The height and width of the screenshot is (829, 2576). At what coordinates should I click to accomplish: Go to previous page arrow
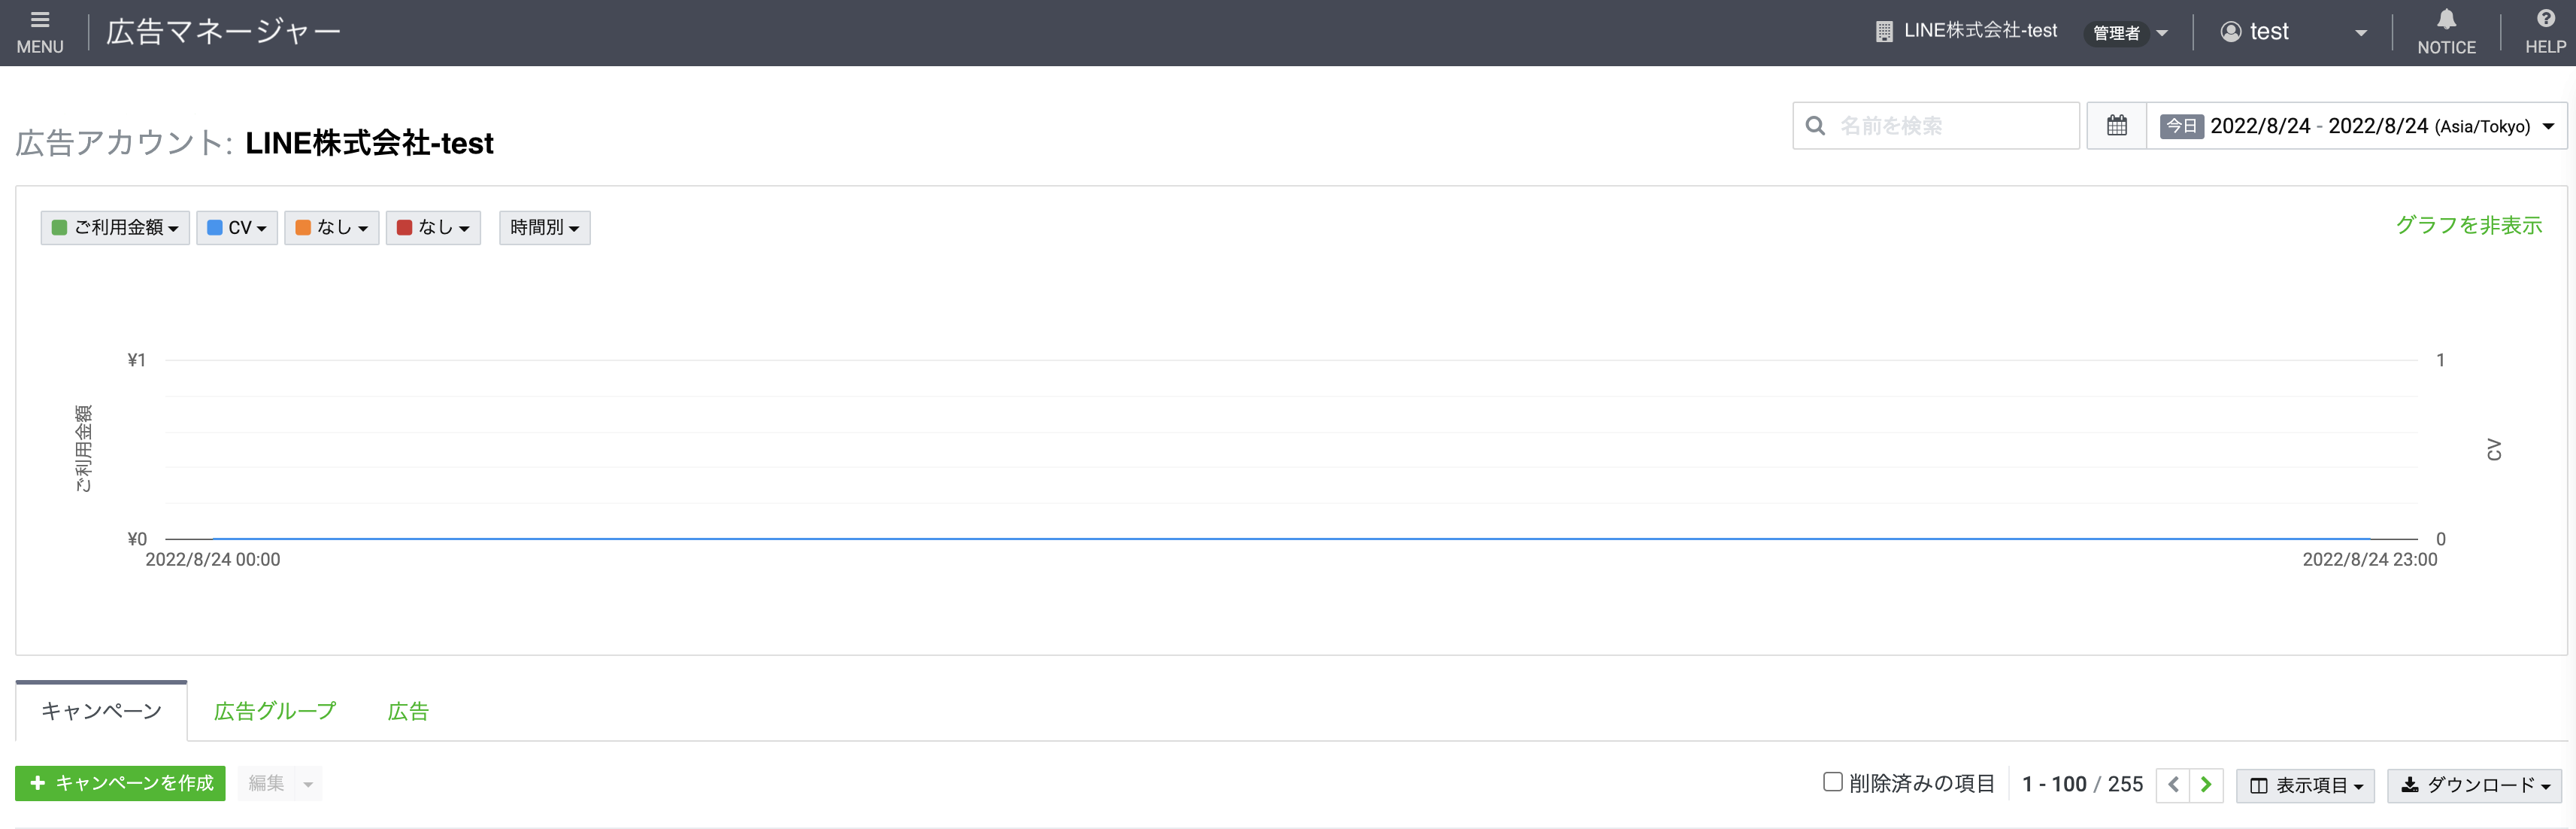2173,784
